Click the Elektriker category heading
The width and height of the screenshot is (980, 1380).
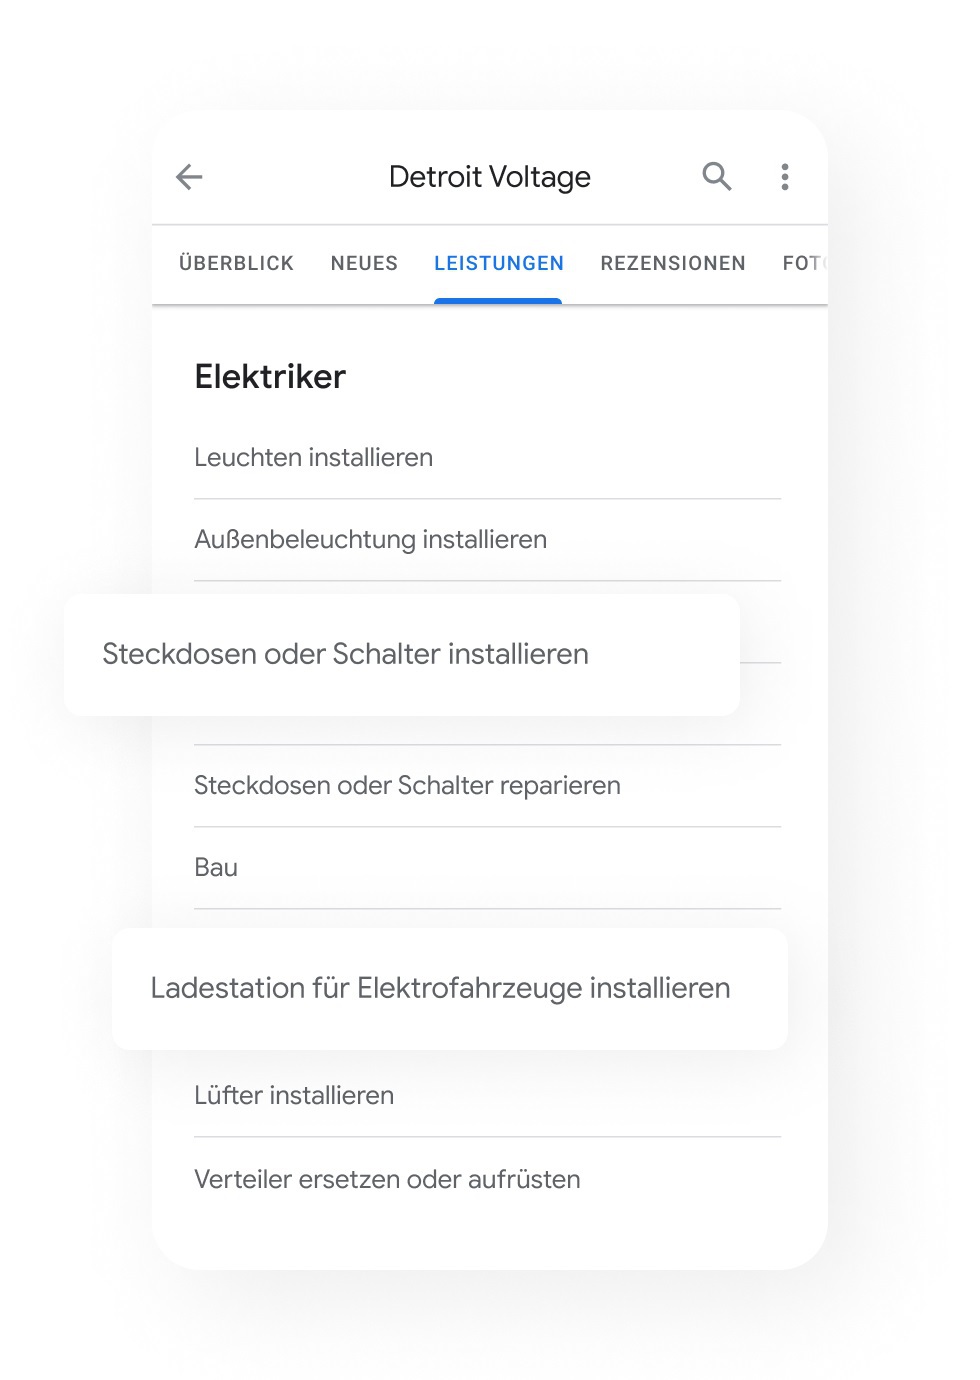270,377
